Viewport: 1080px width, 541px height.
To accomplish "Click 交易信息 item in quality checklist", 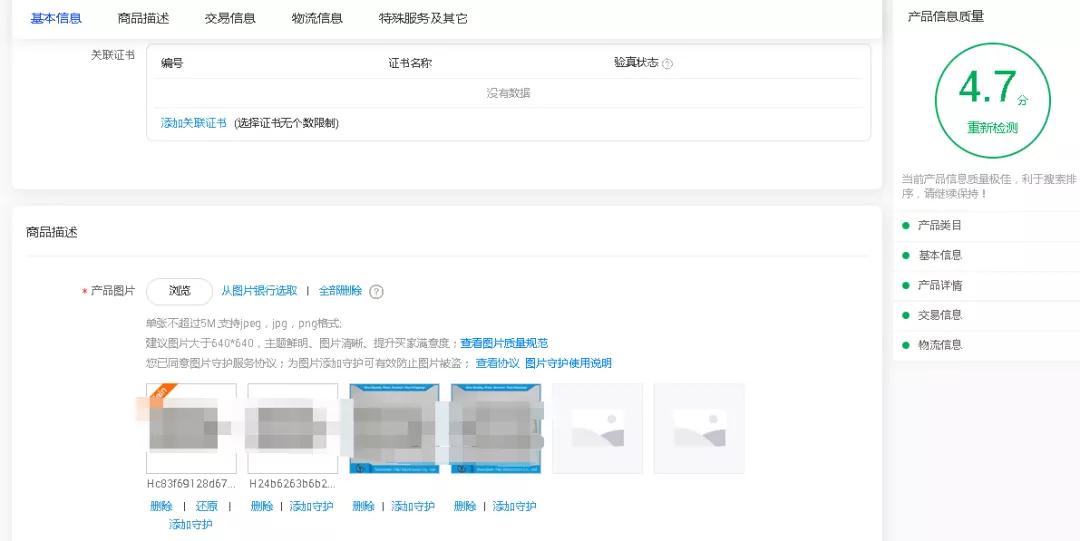I will (939, 315).
